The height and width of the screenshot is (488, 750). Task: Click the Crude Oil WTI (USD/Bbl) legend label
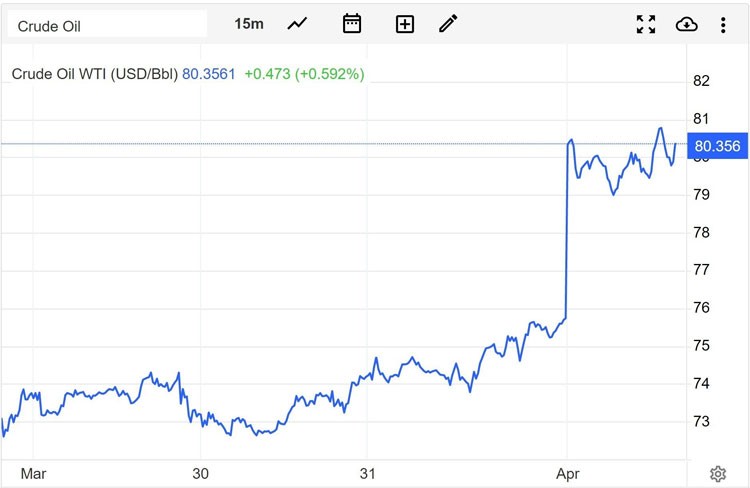(x=94, y=73)
